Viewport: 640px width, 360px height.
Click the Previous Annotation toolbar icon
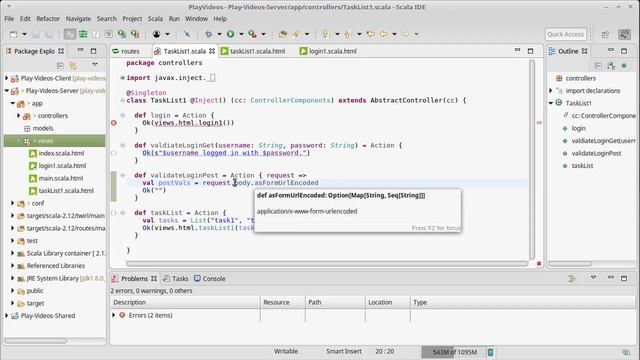tap(348, 34)
